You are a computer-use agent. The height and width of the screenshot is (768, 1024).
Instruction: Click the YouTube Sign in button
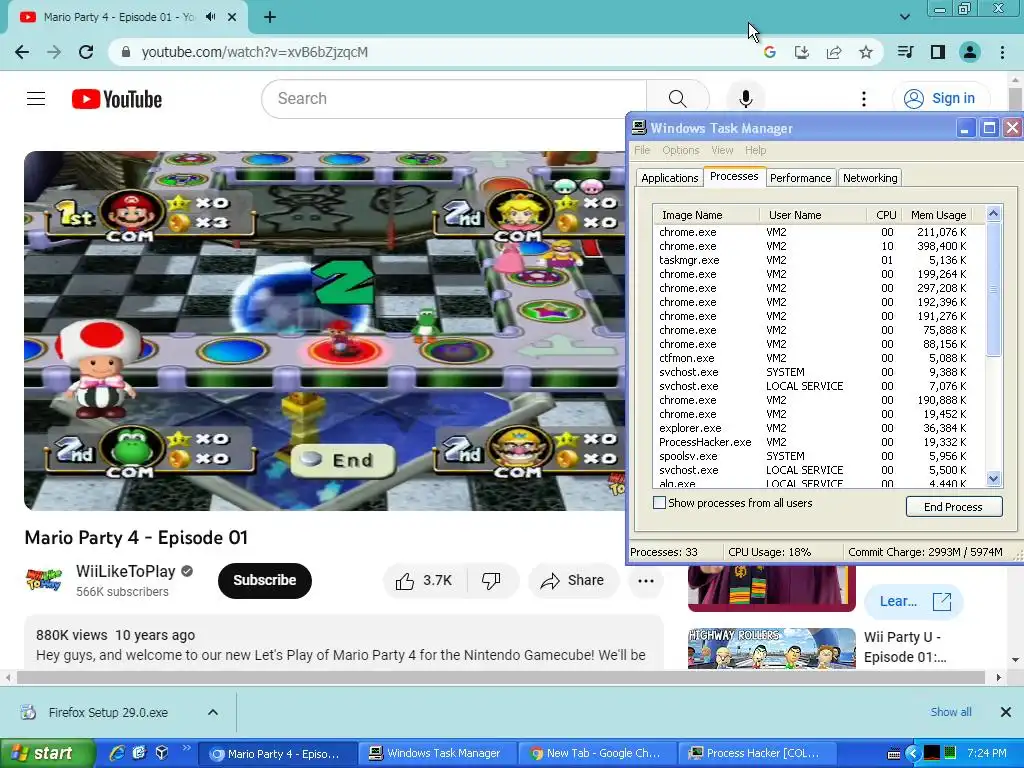pos(940,99)
